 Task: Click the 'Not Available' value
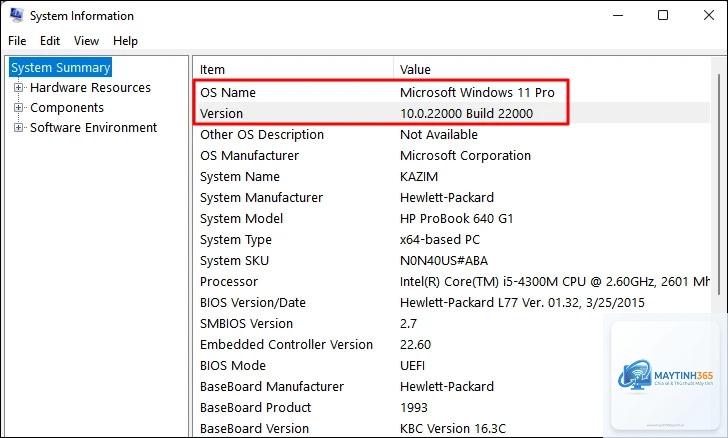(x=439, y=135)
